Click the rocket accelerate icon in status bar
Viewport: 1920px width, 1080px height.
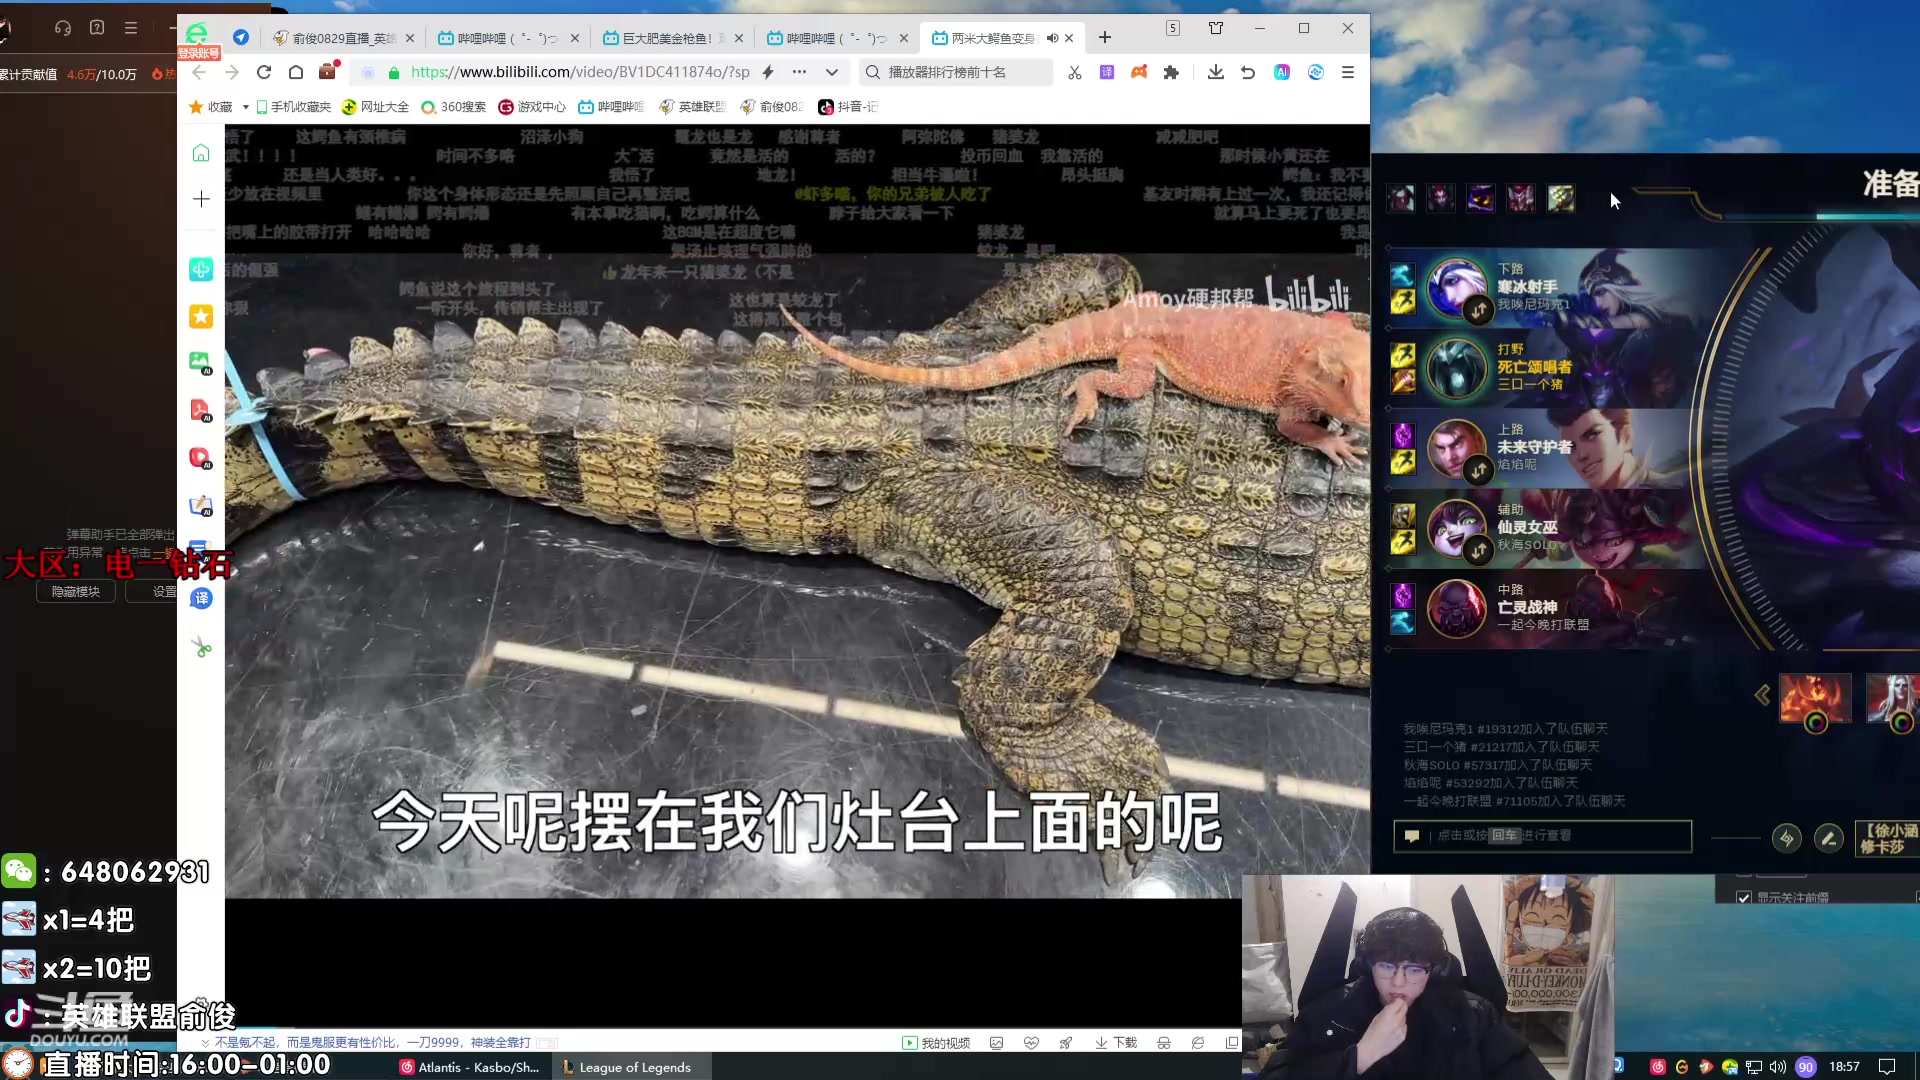pos(1066,1042)
